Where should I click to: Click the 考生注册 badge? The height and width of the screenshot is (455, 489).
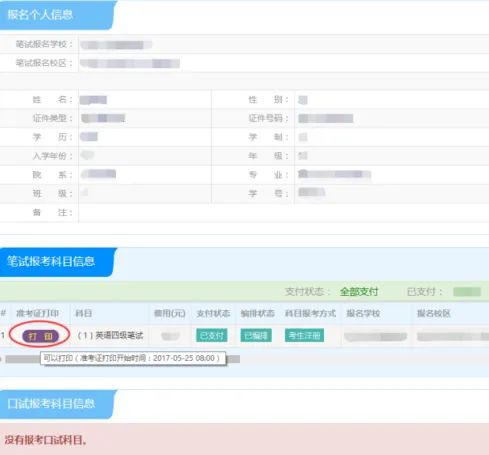tap(304, 335)
